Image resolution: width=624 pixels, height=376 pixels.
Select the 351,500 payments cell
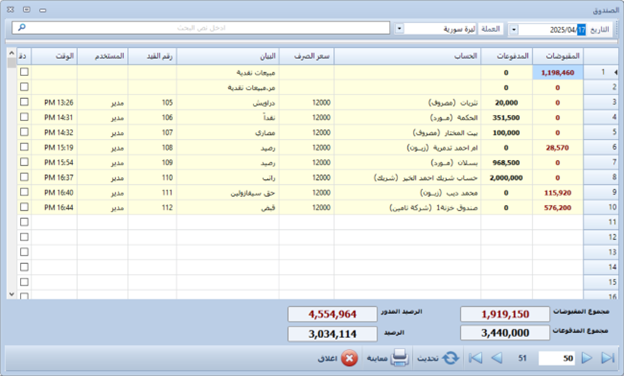[507, 117]
